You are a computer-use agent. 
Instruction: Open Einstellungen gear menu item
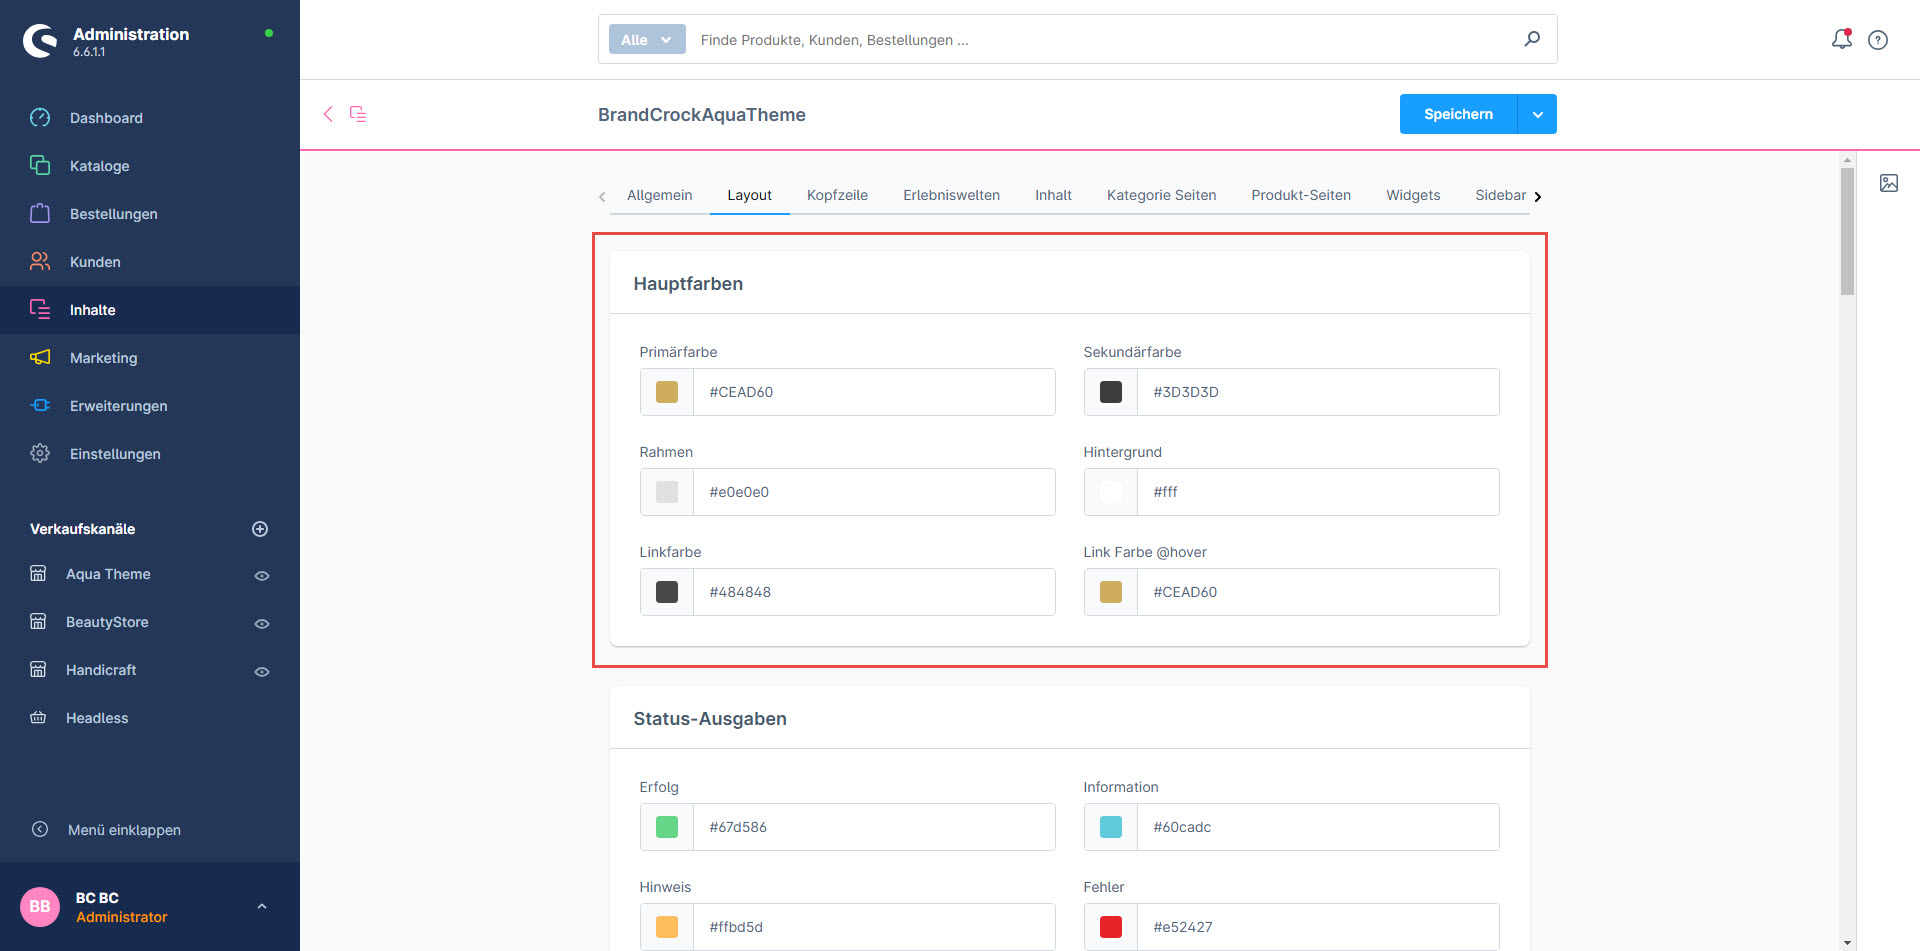pos(115,454)
